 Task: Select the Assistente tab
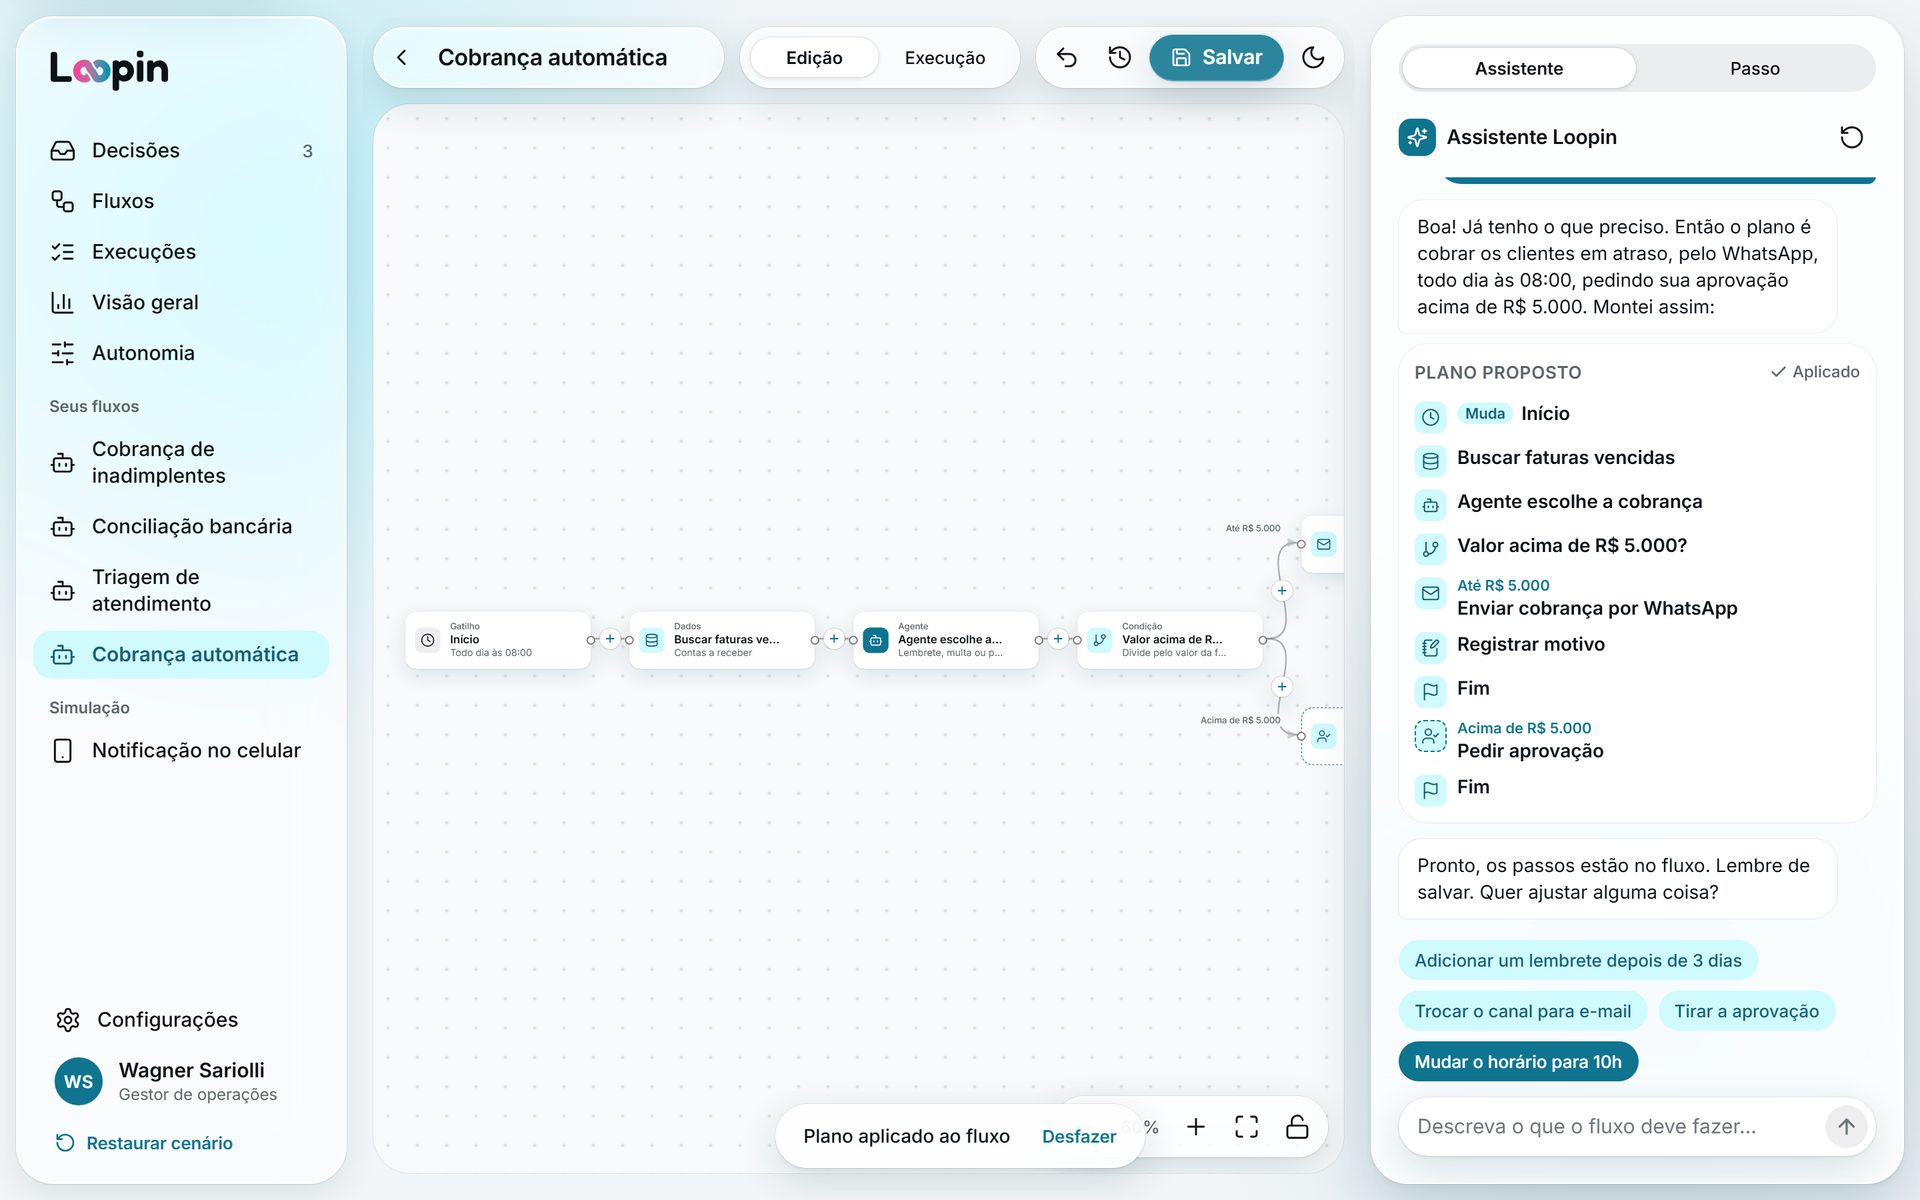pos(1518,68)
